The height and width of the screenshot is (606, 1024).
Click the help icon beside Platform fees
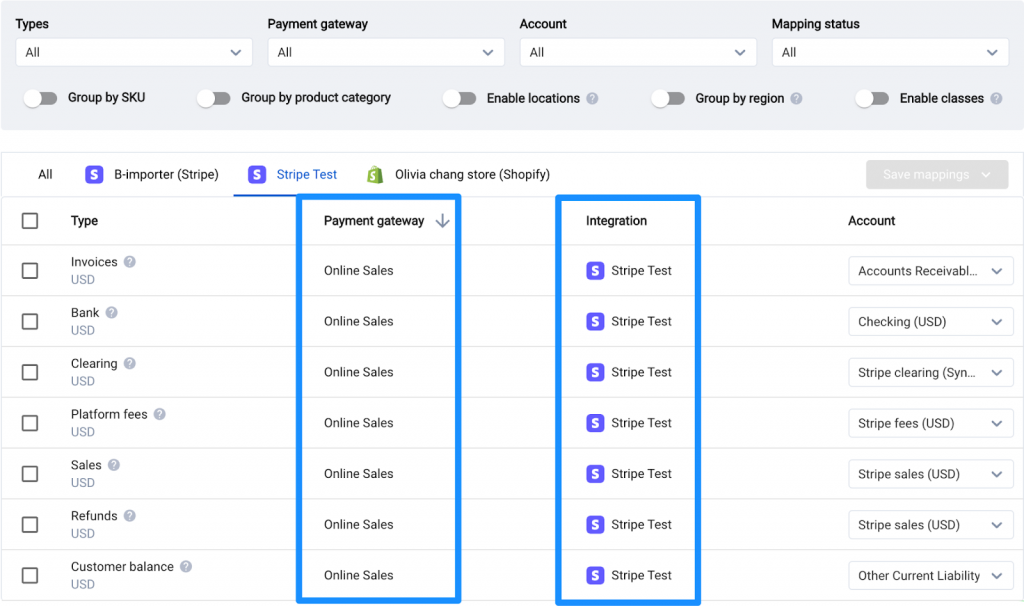160,414
